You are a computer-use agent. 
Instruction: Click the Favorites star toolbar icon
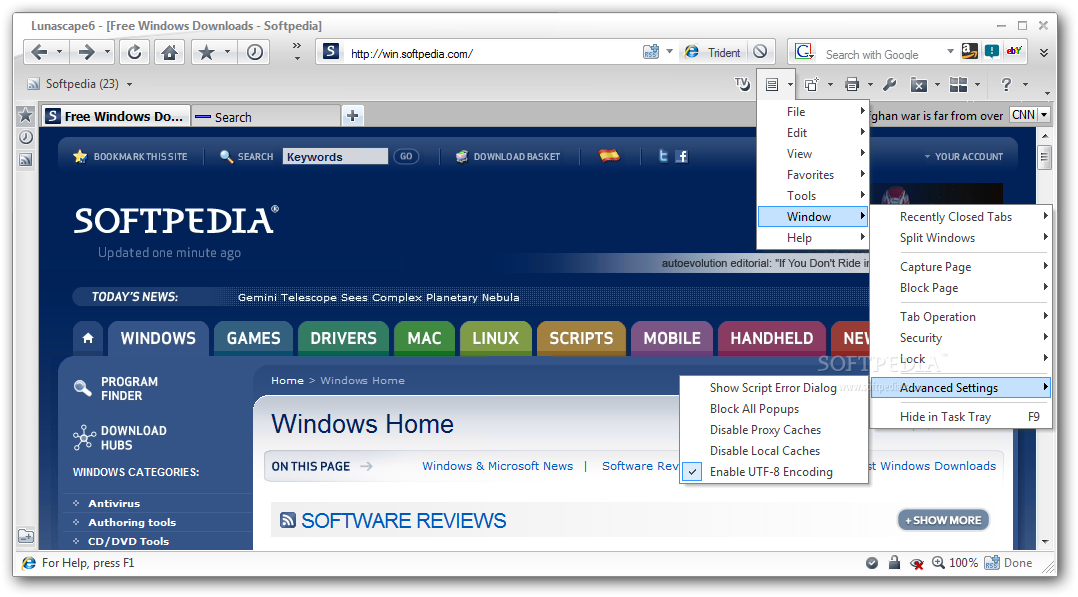coord(206,52)
